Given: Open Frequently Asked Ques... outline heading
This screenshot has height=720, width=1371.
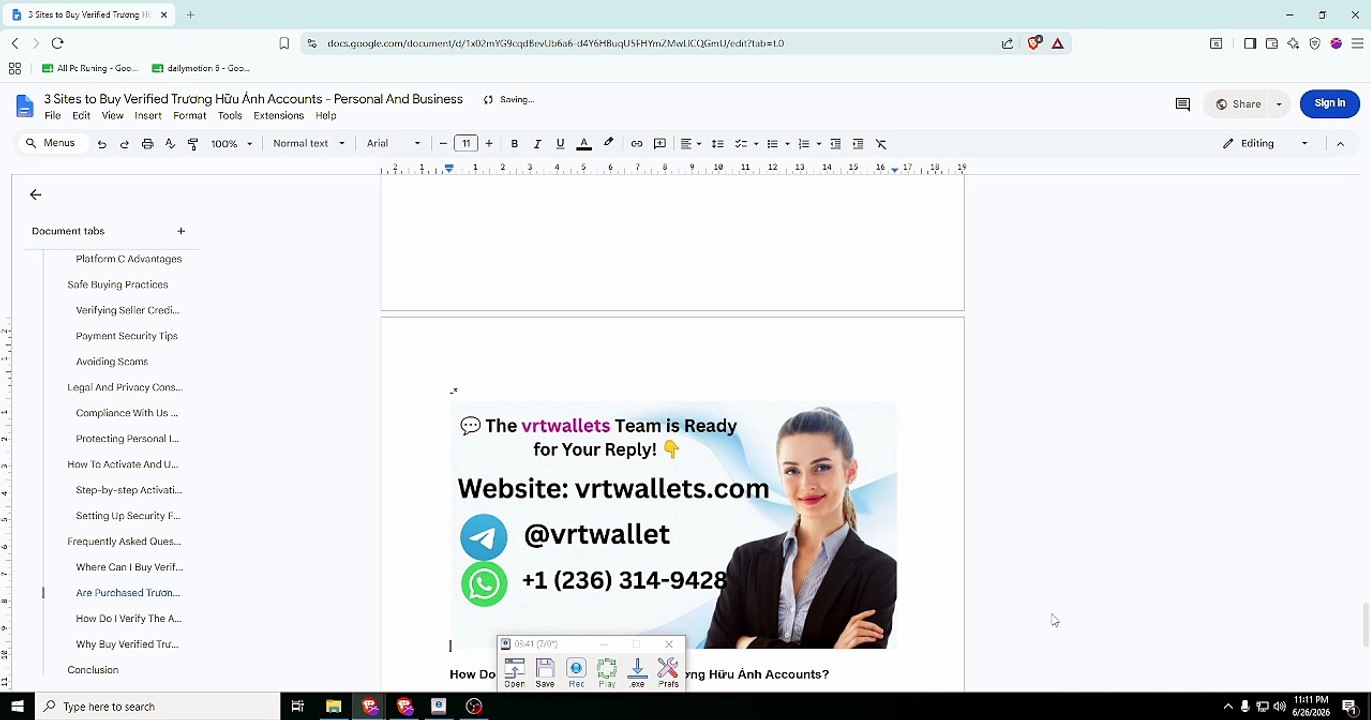Looking at the screenshot, I should [x=124, y=542].
